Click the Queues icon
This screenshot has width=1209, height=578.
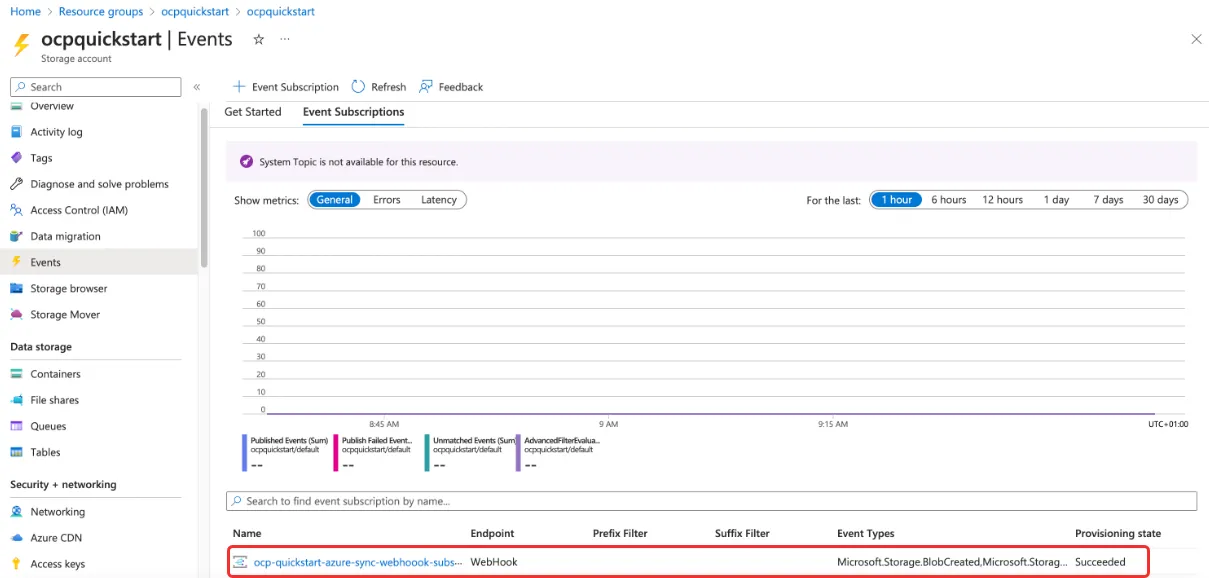point(16,426)
